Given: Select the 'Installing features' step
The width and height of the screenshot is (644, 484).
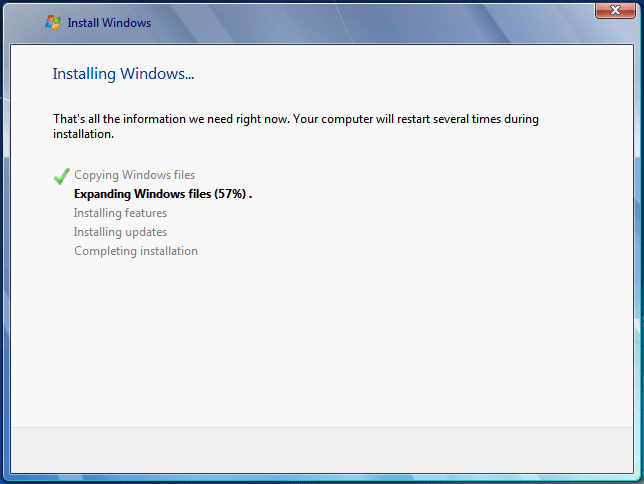Looking at the screenshot, I should [120, 213].
